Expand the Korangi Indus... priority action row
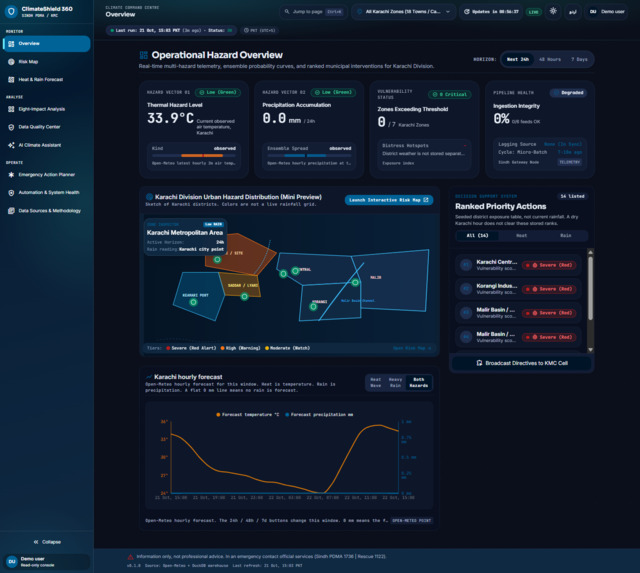This screenshot has height=573, width=640. [x=518, y=289]
